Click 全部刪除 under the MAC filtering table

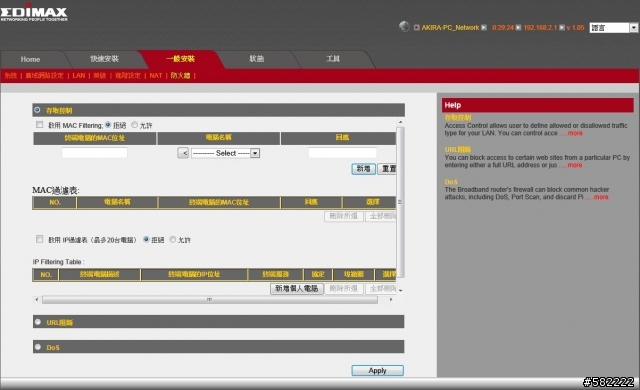(x=381, y=216)
